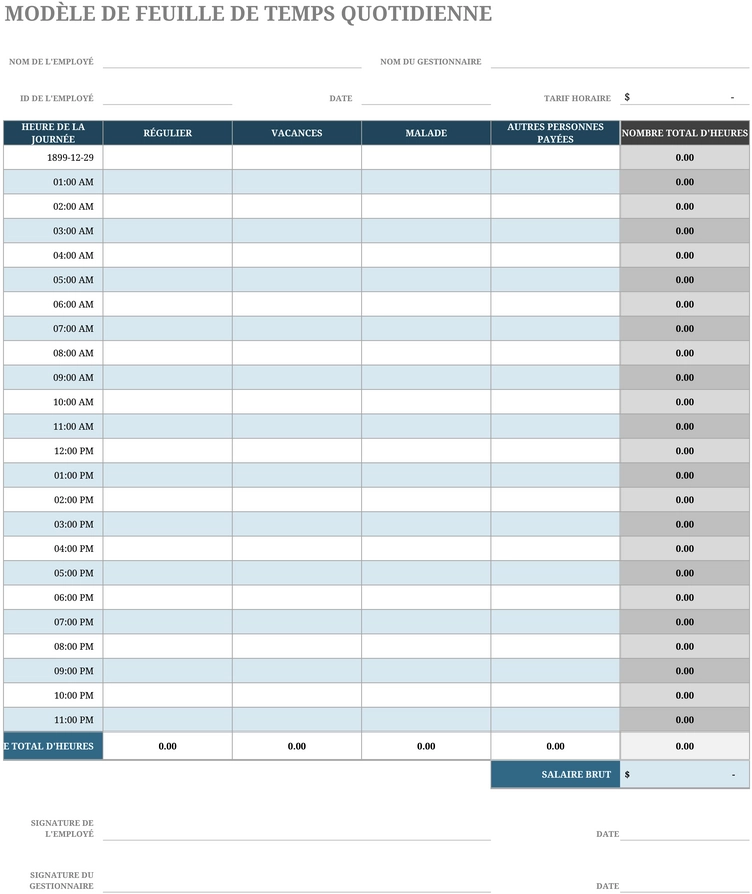The image size is (752, 894).
Task: Click the total hours 0.00 for 06:00 AM
Action: (685, 304)
